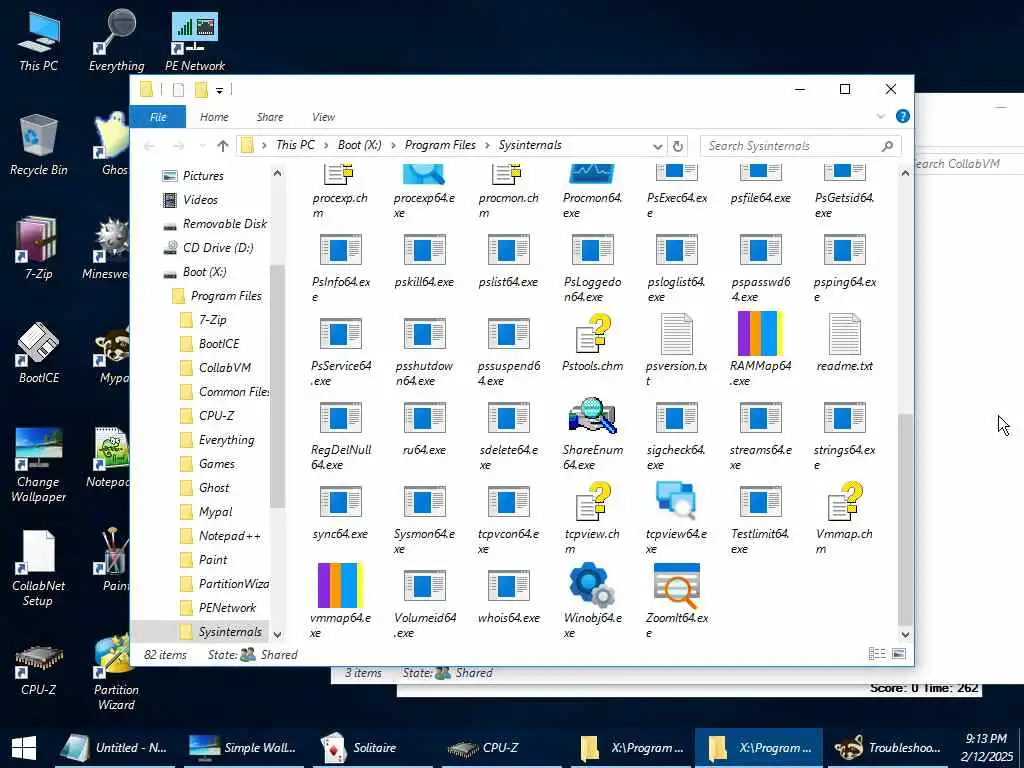
Task: Select the tcpview64.exe icon
Action: tap(676, 501)
